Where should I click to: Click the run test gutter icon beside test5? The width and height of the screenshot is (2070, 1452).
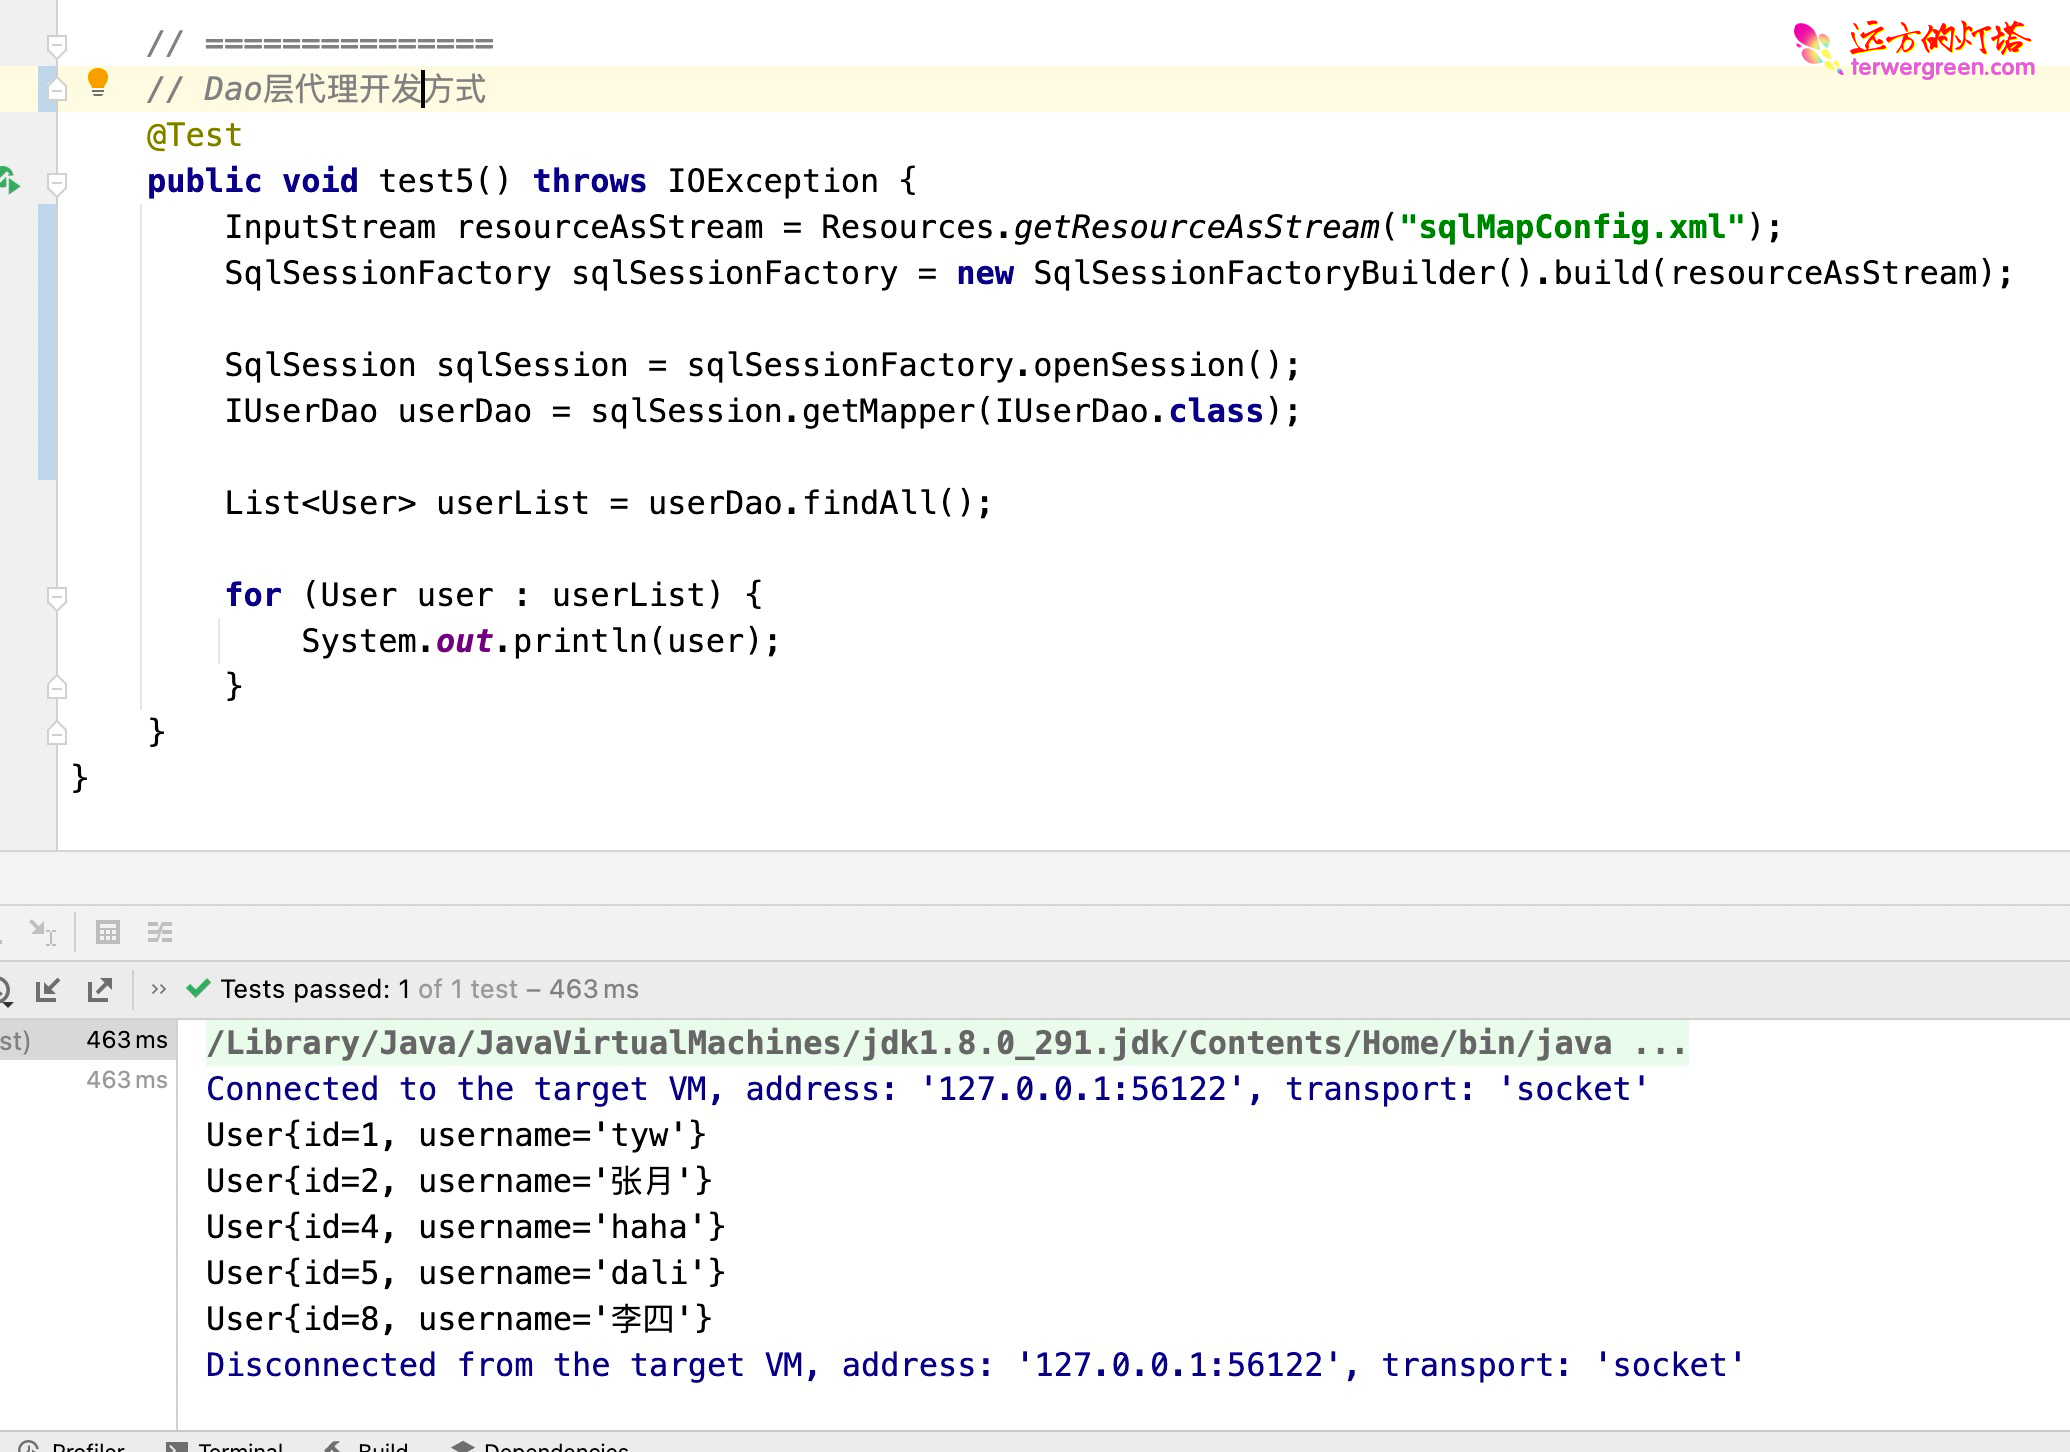click(10, 181)
